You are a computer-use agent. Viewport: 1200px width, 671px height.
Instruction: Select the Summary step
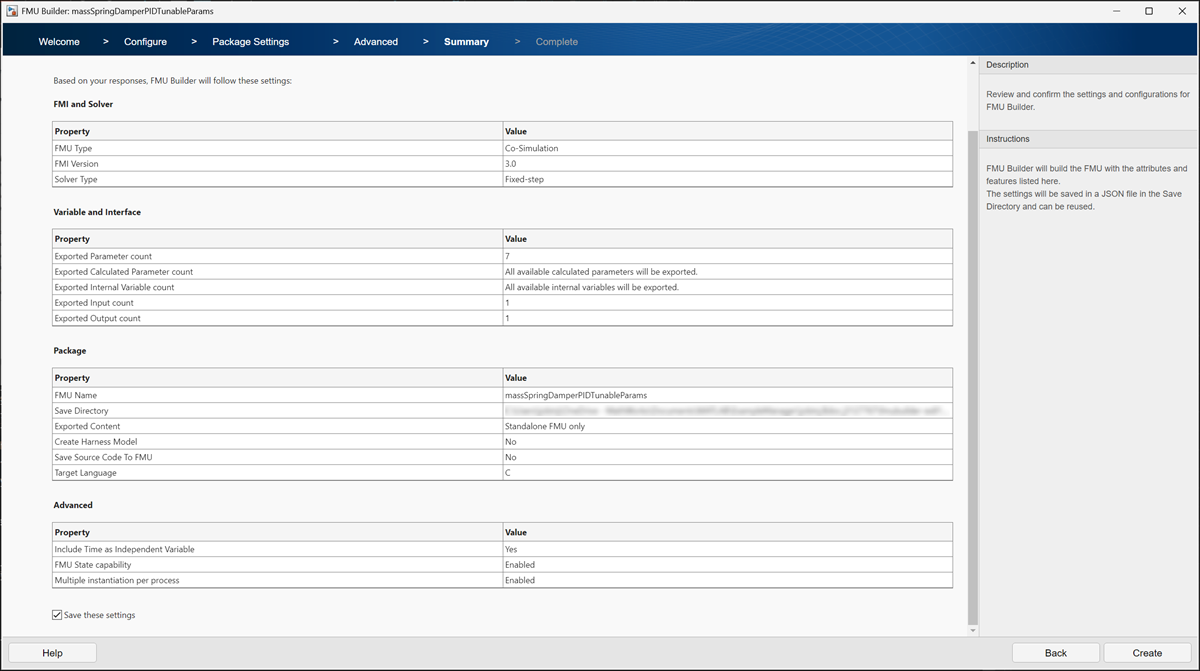pyautogui.click(x=466, y=41)
